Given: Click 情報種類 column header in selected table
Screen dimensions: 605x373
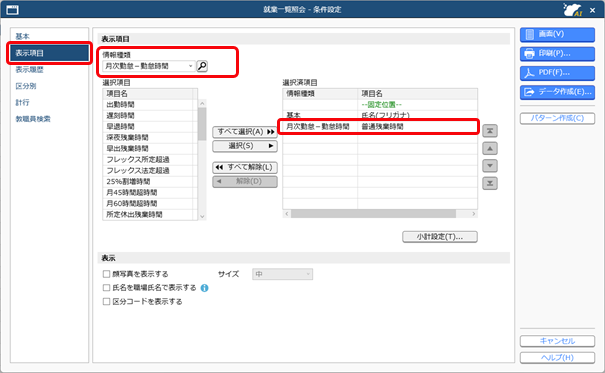Looking at the screenshot, I should (x=320, y=94).
